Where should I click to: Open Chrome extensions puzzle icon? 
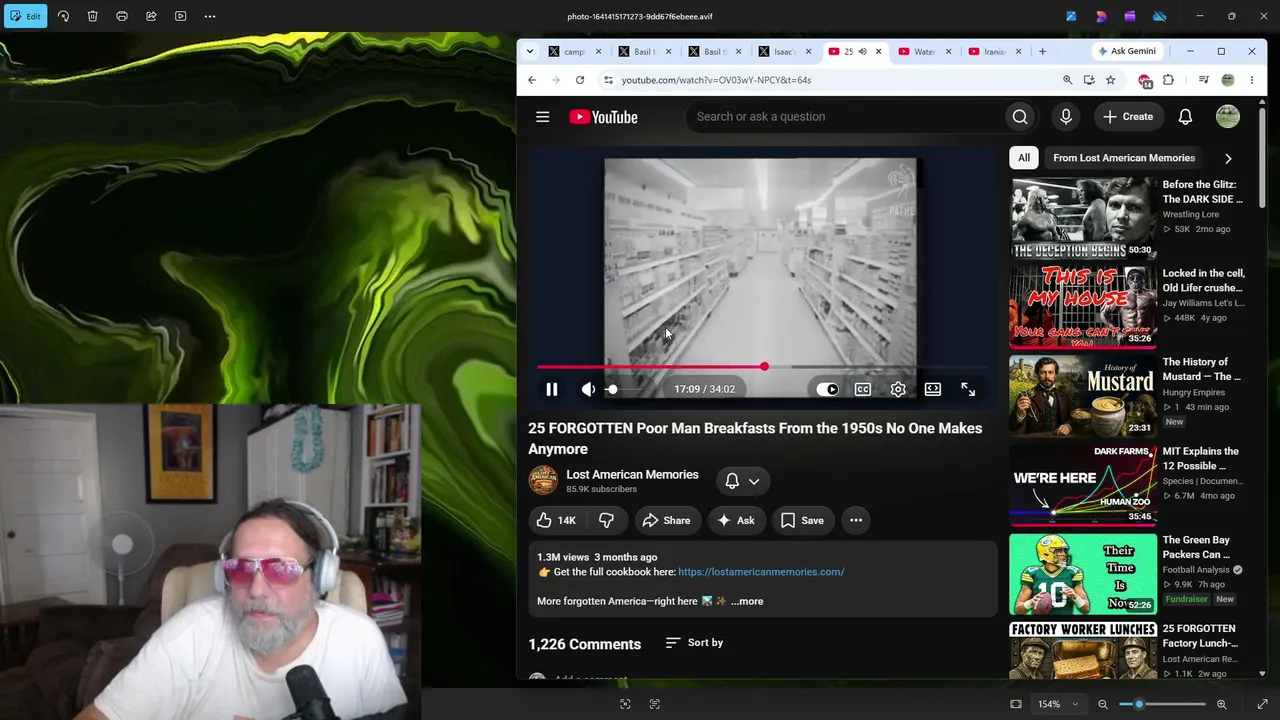pyautogui.click(x=1168, y=80)
